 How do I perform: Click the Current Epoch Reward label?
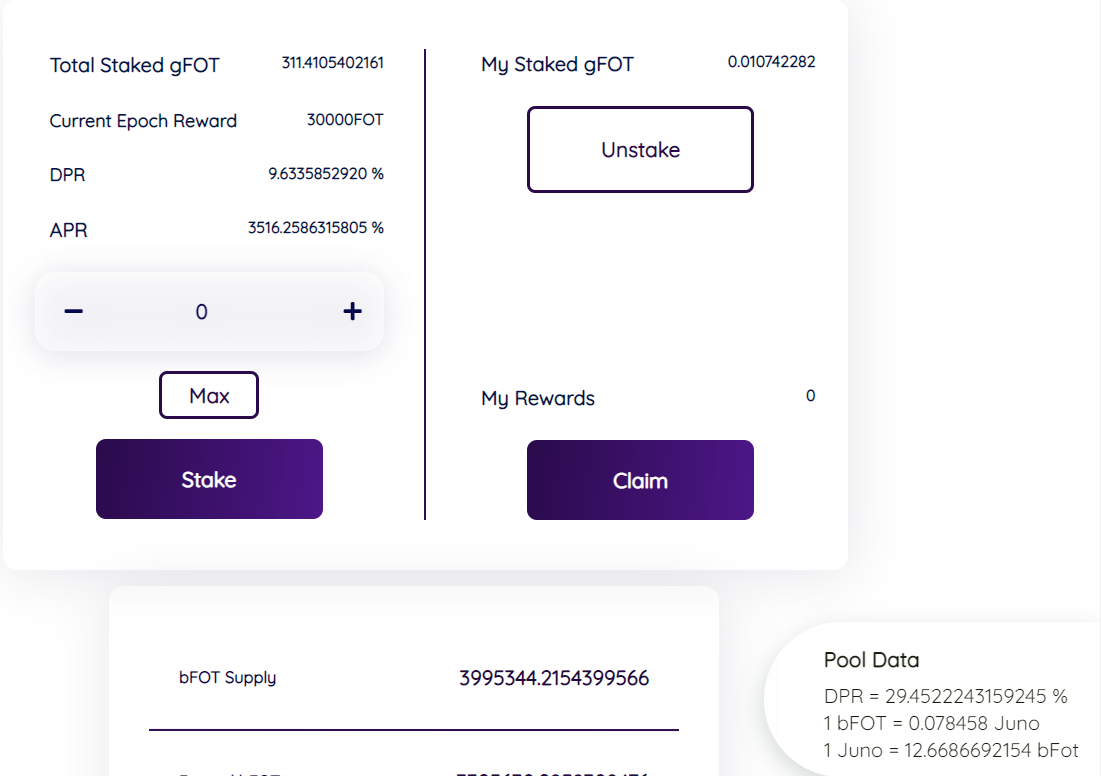(x=143, y=121)
